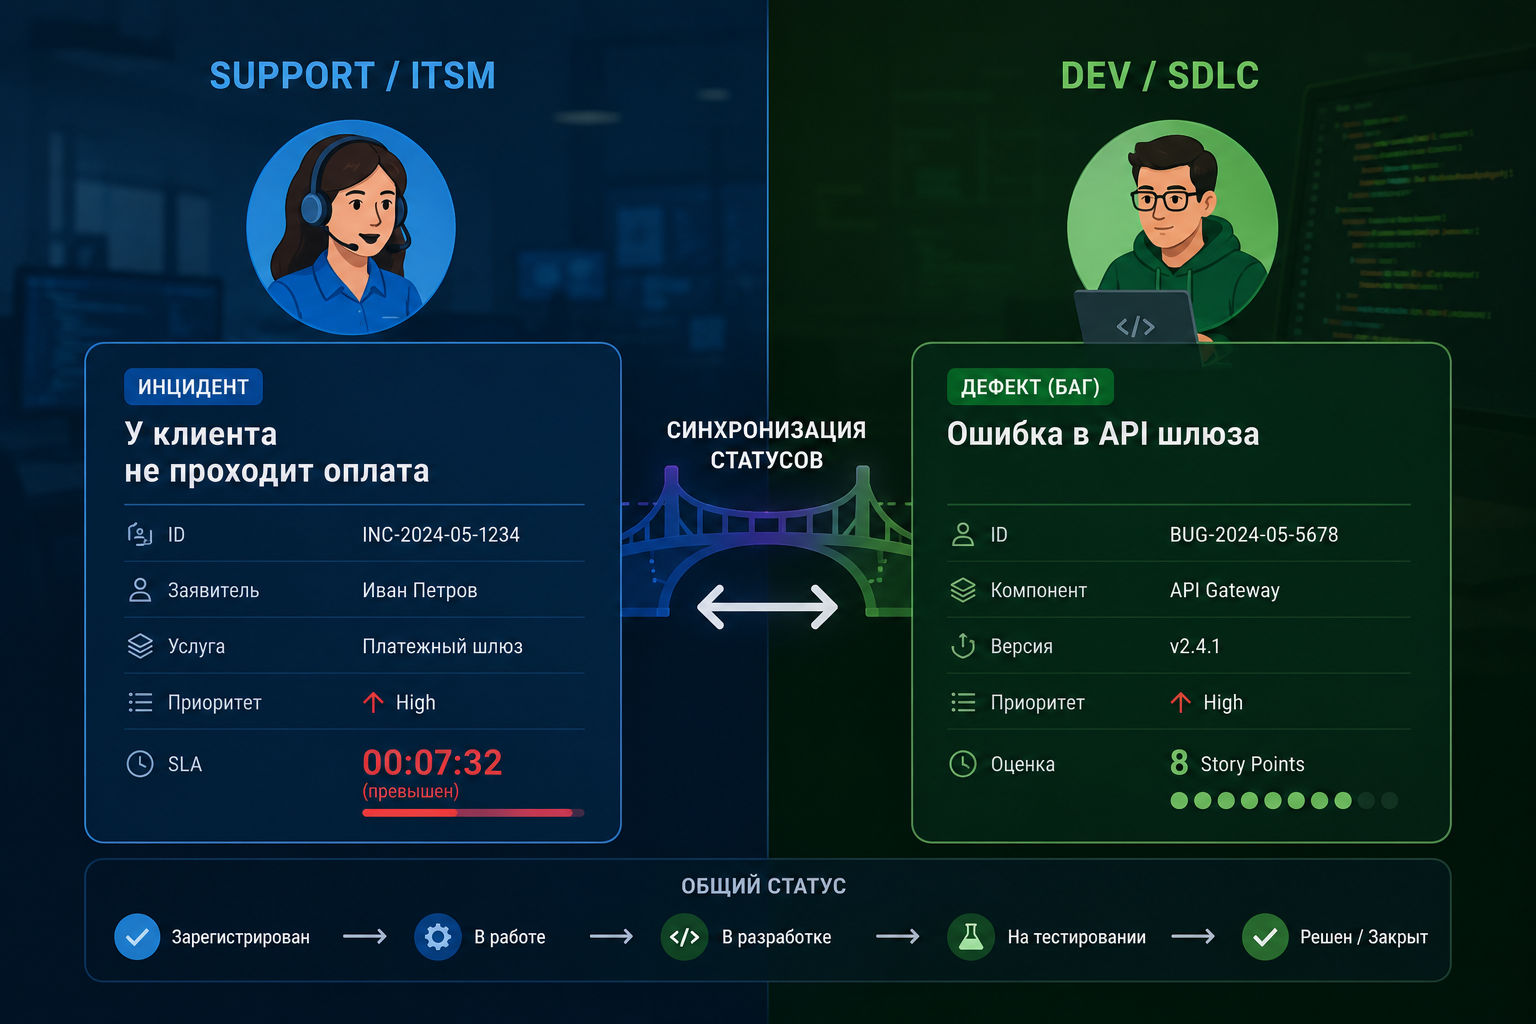Screen dimensions: 1536x1024
Task: Open incident ID INC-2024-05-1234
Action: pos(441,535)
